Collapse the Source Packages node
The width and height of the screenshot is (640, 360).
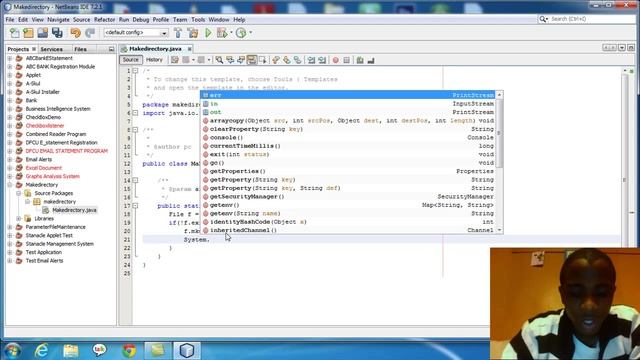click(19, 193)
